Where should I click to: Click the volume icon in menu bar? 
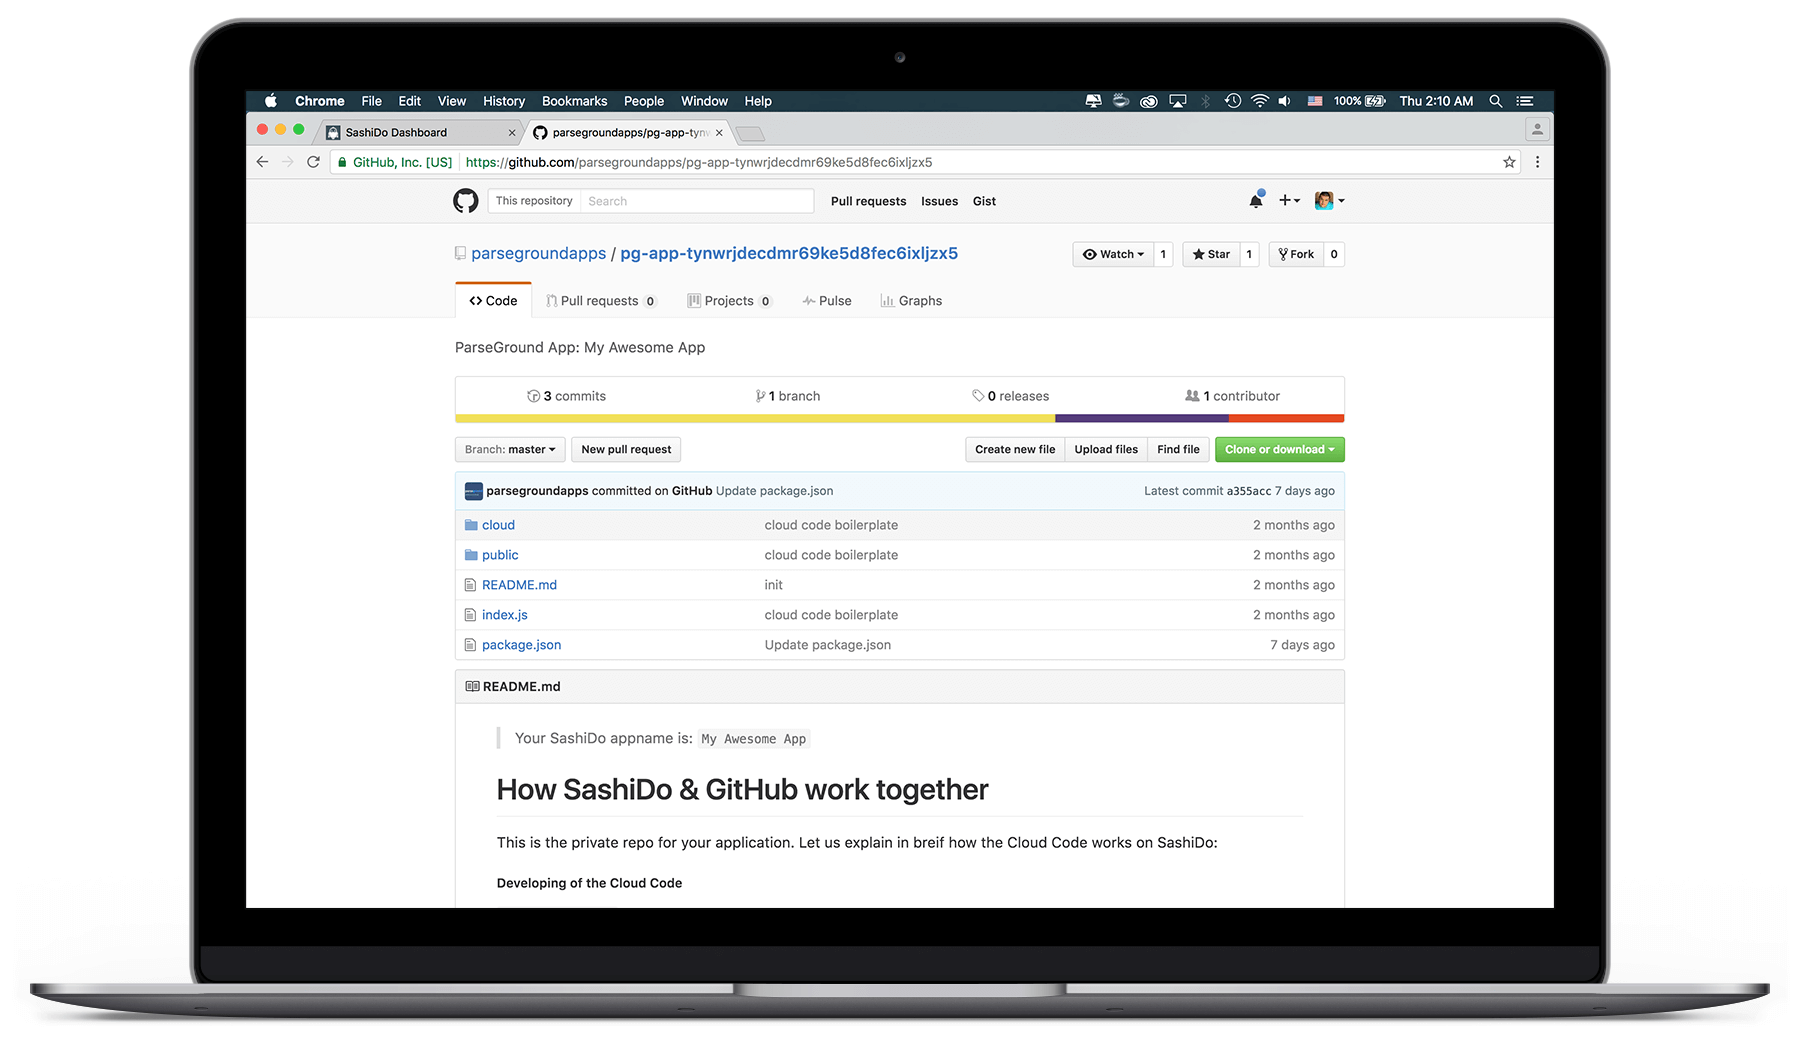coord(1285,101)
